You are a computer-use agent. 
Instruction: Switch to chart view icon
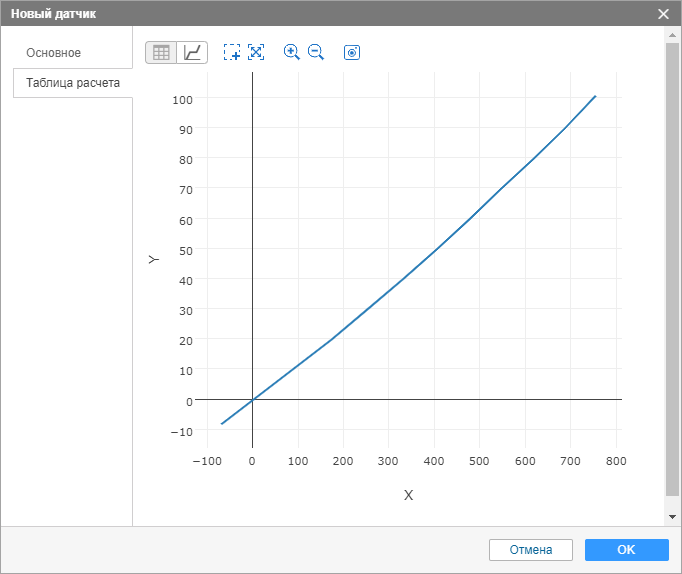point(192,53)
